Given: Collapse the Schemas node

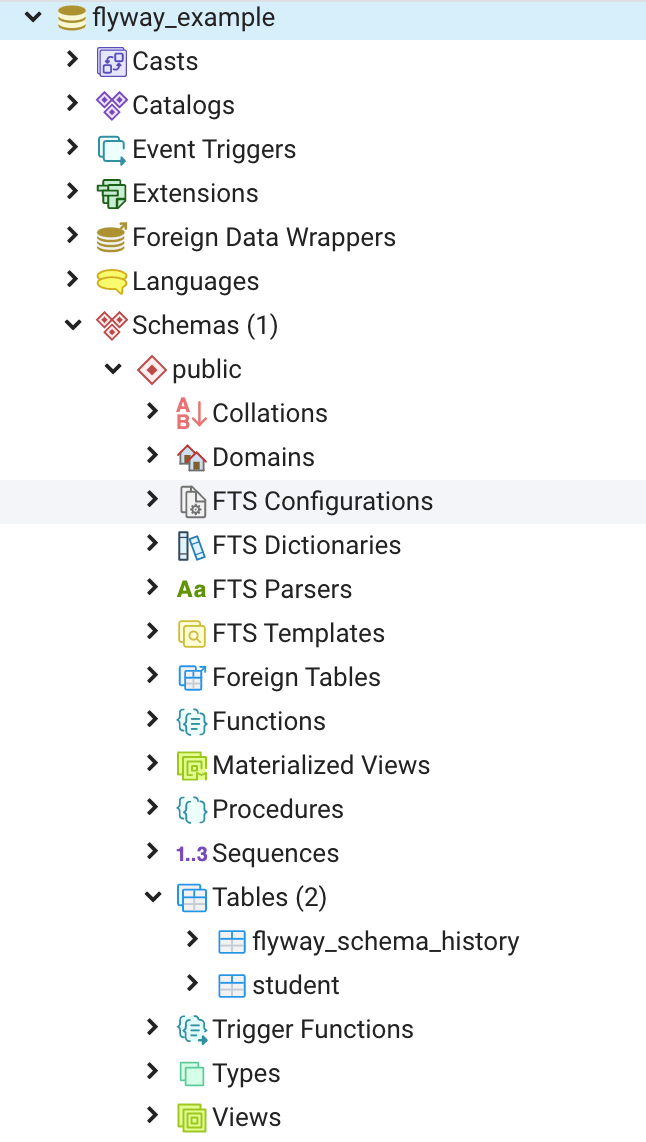Looking at the screenshot, I should click(x=72, y=325).
